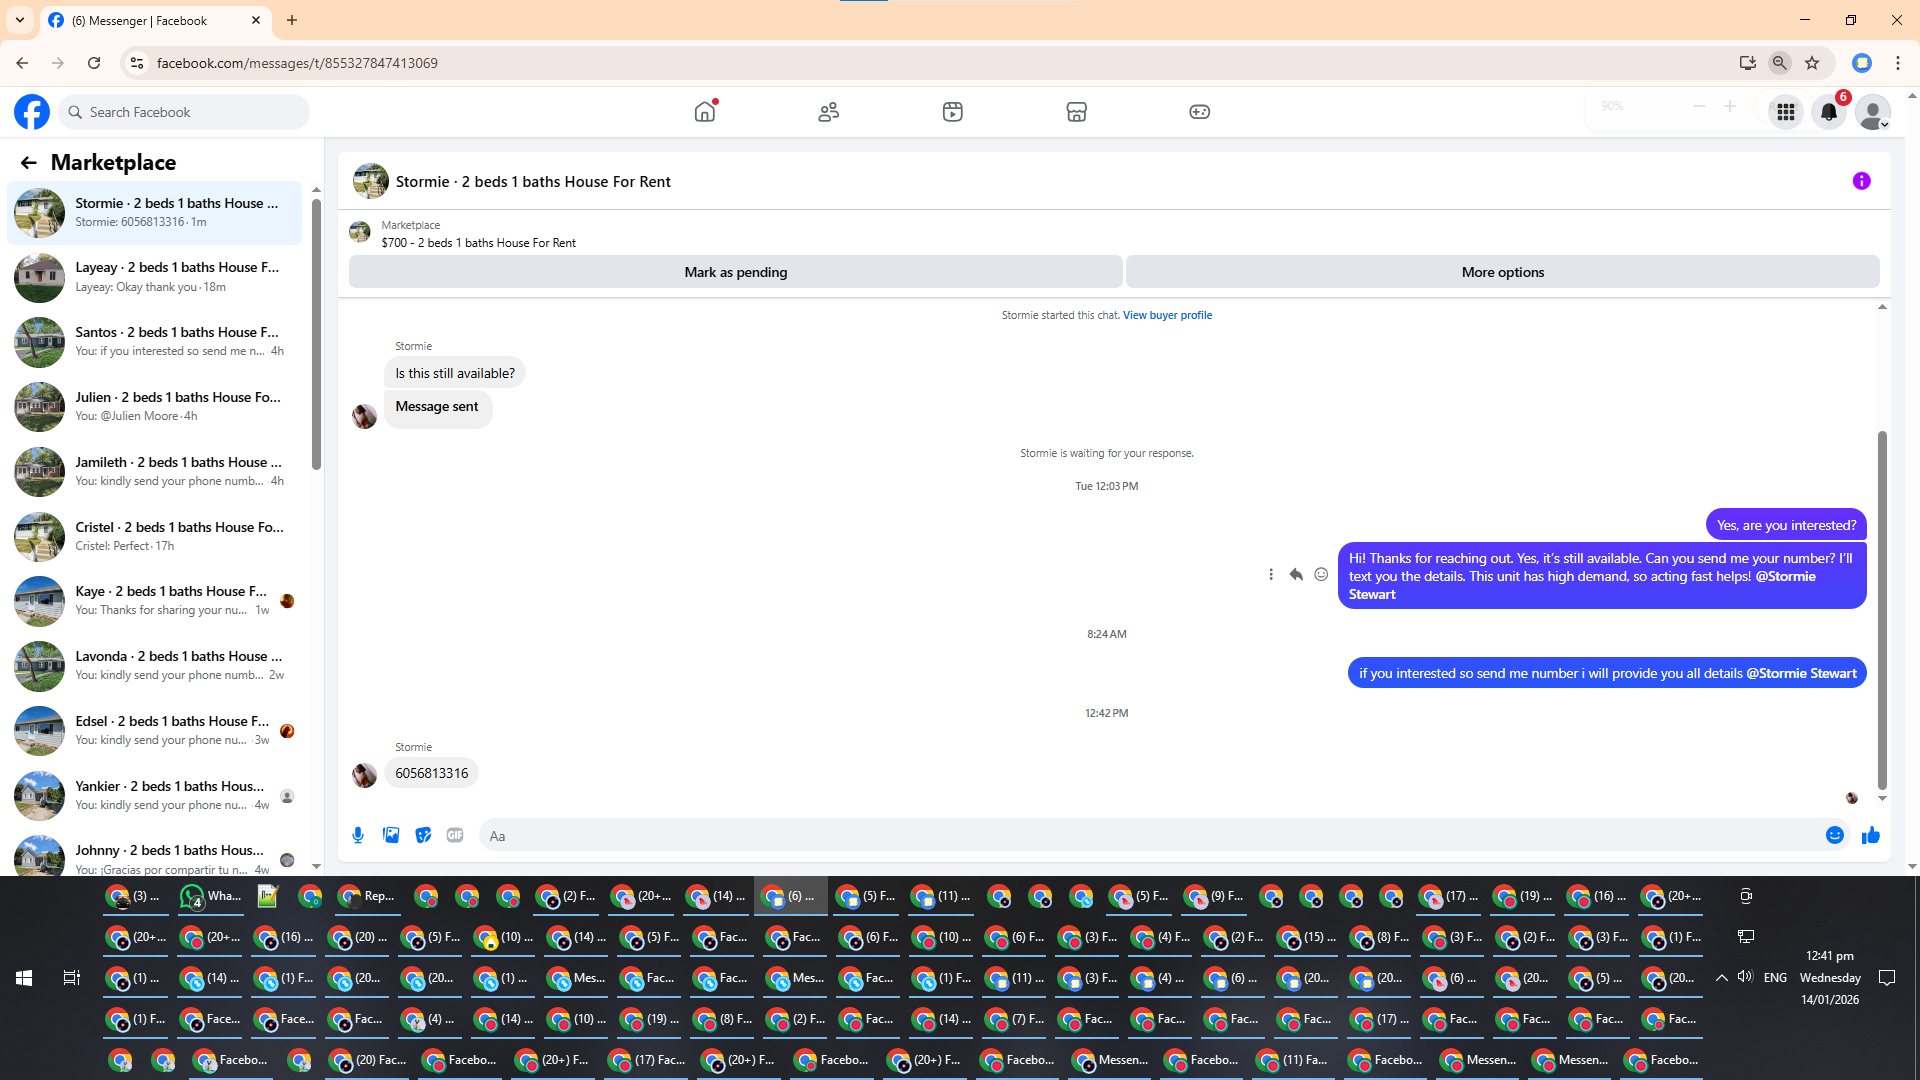The image size is (1920, 1080).
Task: Open the GIF picker icon
Action: [x=455, y=835]
